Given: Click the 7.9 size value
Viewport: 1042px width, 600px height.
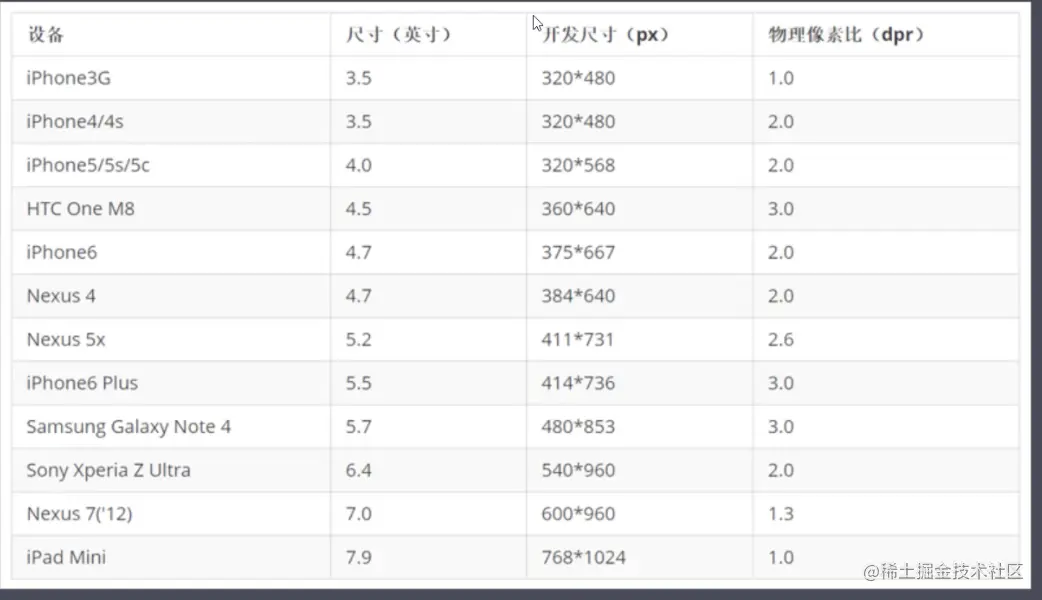Looking at the screenshot, I should coord(358,557).
